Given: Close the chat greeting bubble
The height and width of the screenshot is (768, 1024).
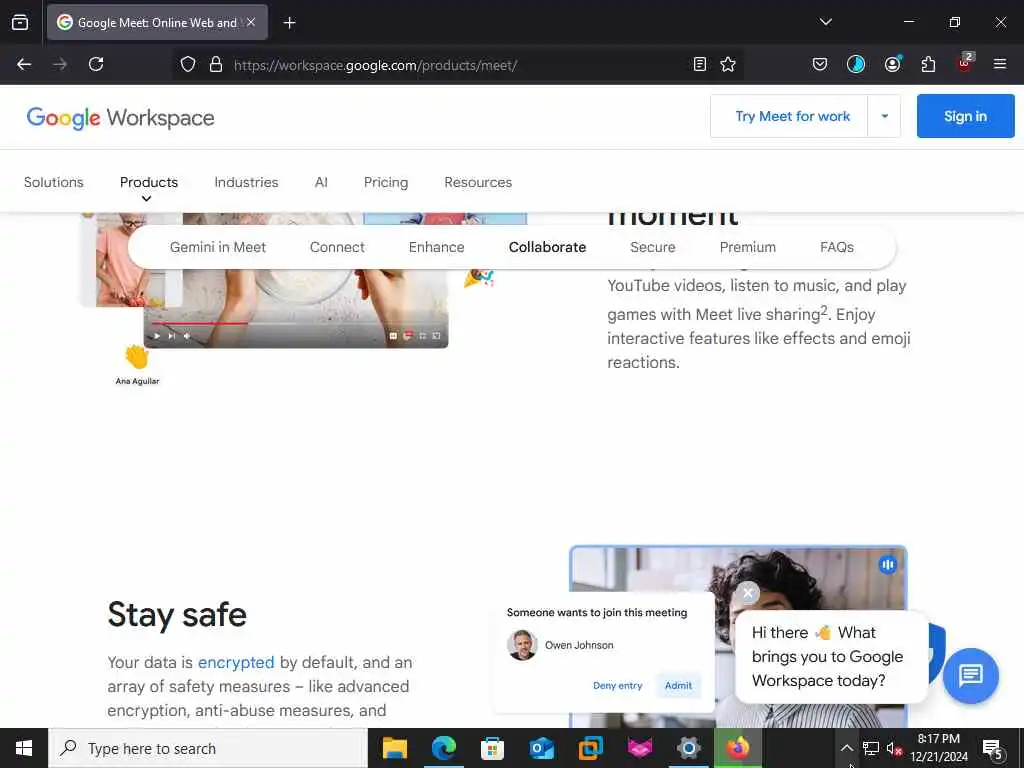Looking at the screenshot, I should click(748, 593).
